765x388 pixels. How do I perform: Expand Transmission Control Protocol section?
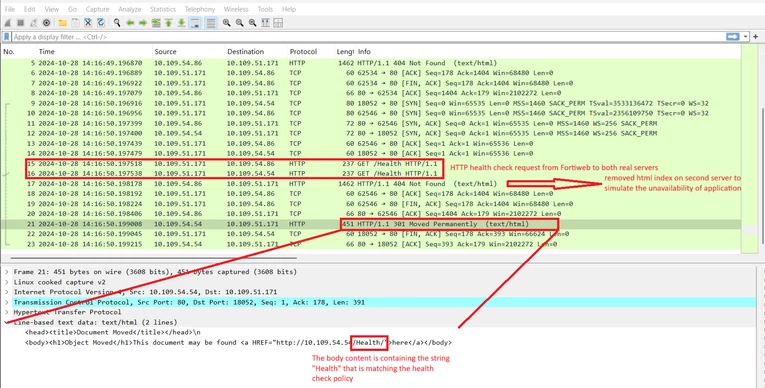pos(7,302)
